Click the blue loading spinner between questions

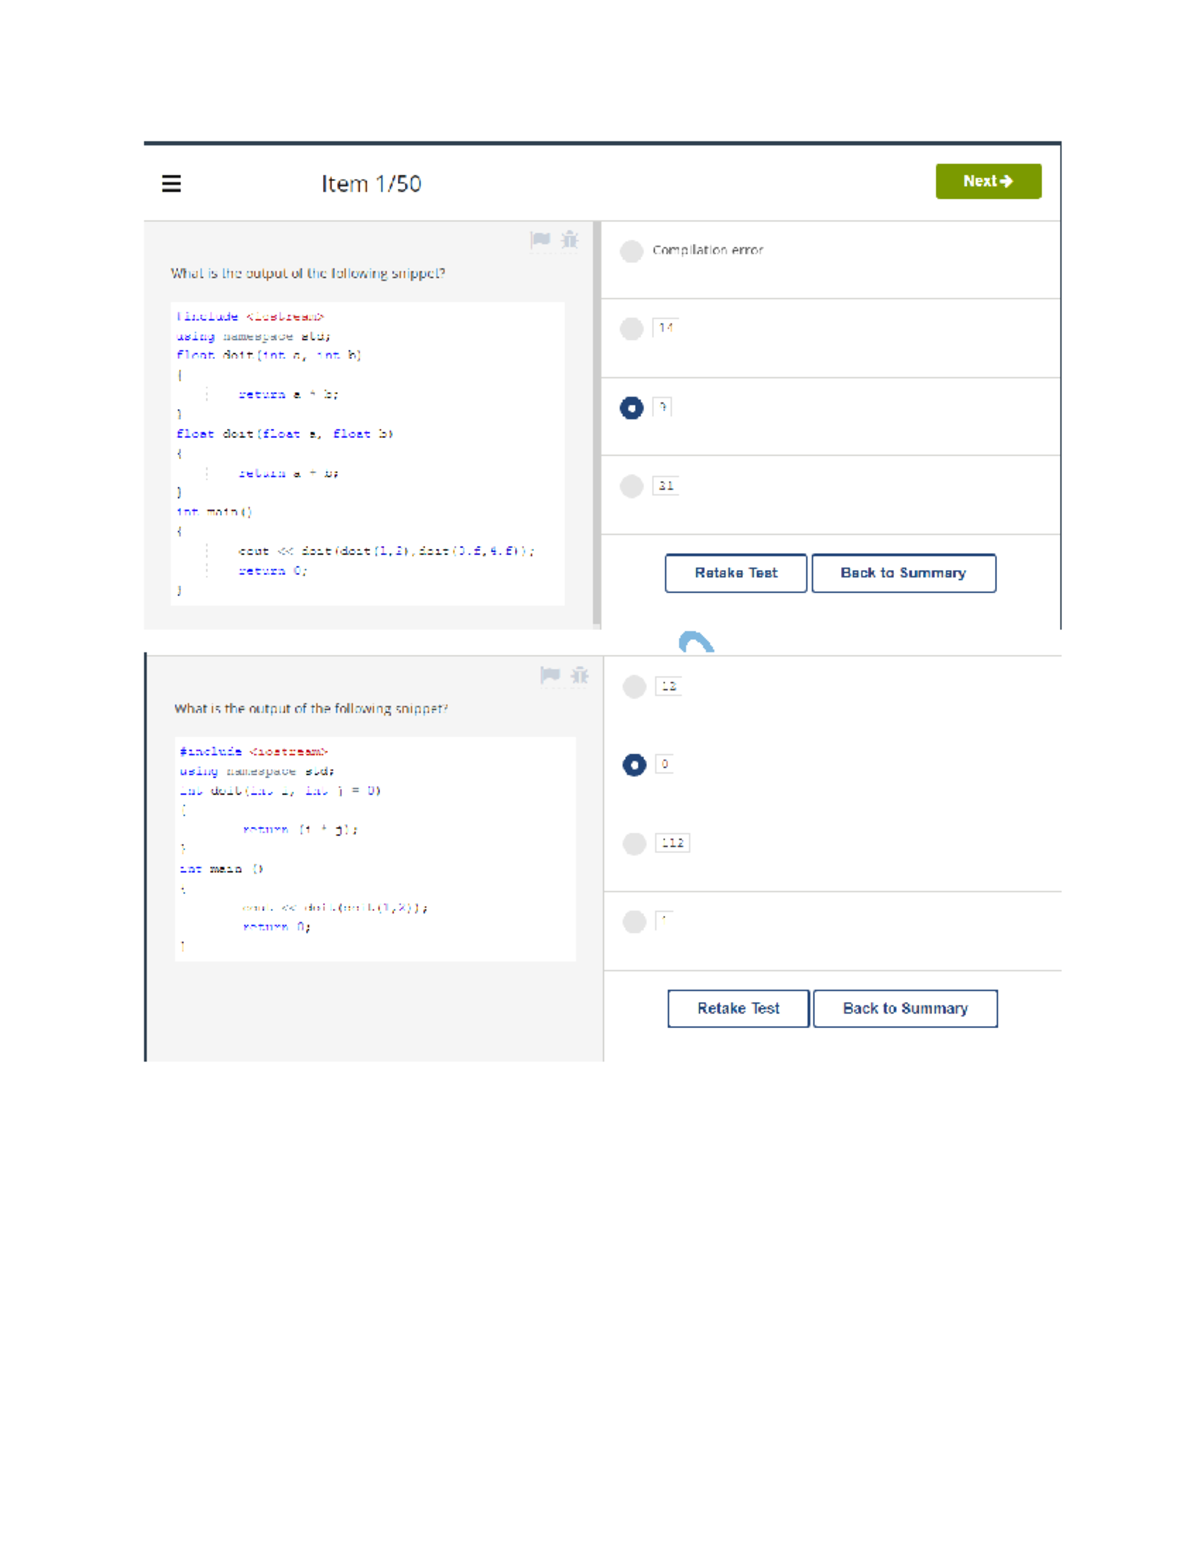696,643
